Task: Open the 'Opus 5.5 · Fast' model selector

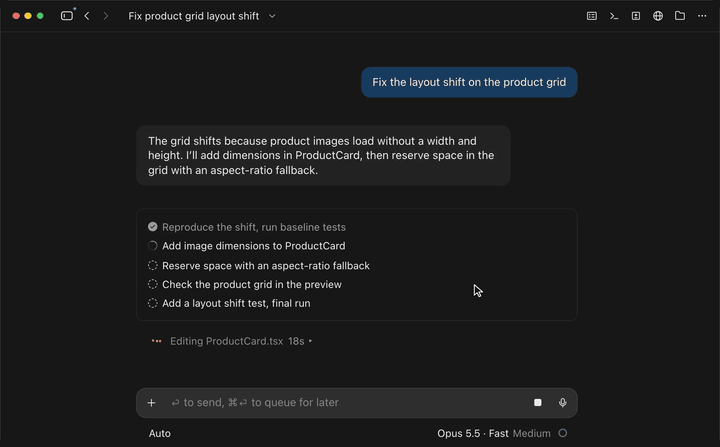Action: (472, 434)
